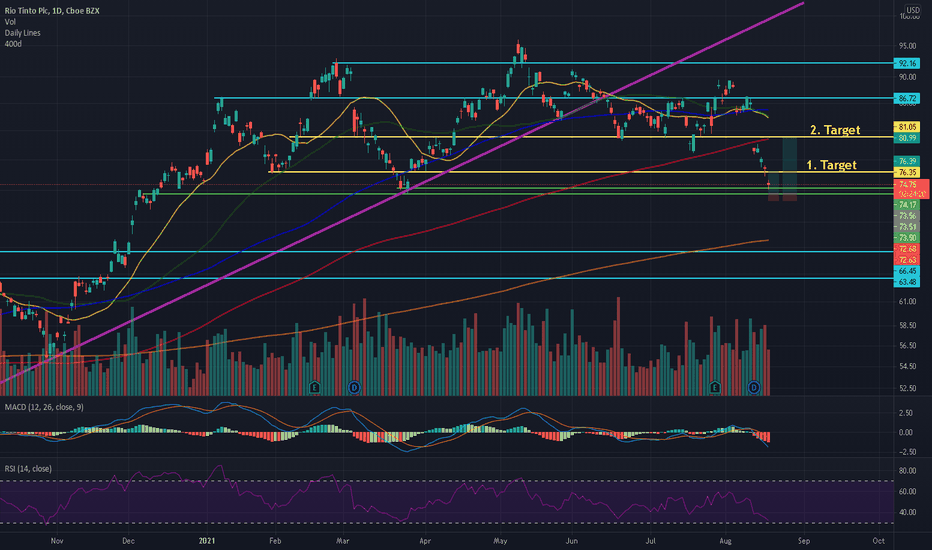This screenshot has height=550, width=932.
Task: Select the Daily Lines indicator legend
Action: click(23, 33)
